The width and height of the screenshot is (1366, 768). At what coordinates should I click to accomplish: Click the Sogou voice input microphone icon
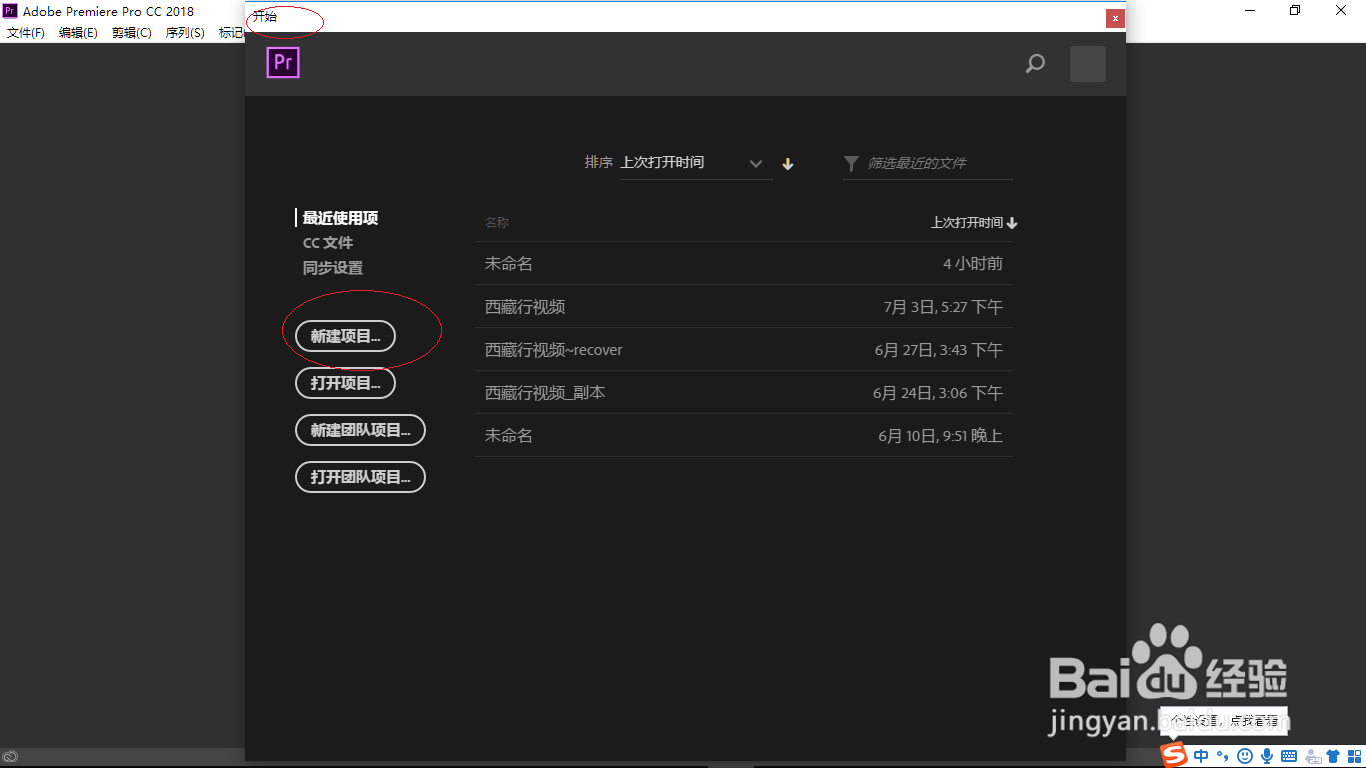click(1267, 755)
